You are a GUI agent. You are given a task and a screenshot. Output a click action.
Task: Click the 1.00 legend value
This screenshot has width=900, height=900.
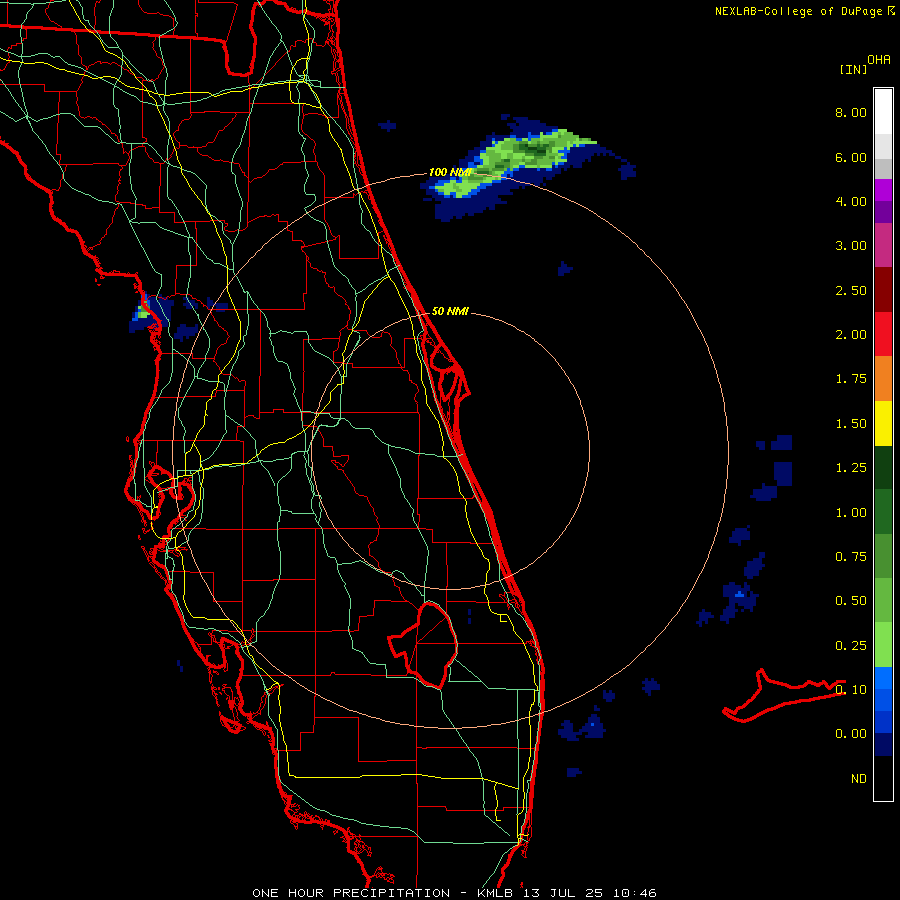click(851, 513)
